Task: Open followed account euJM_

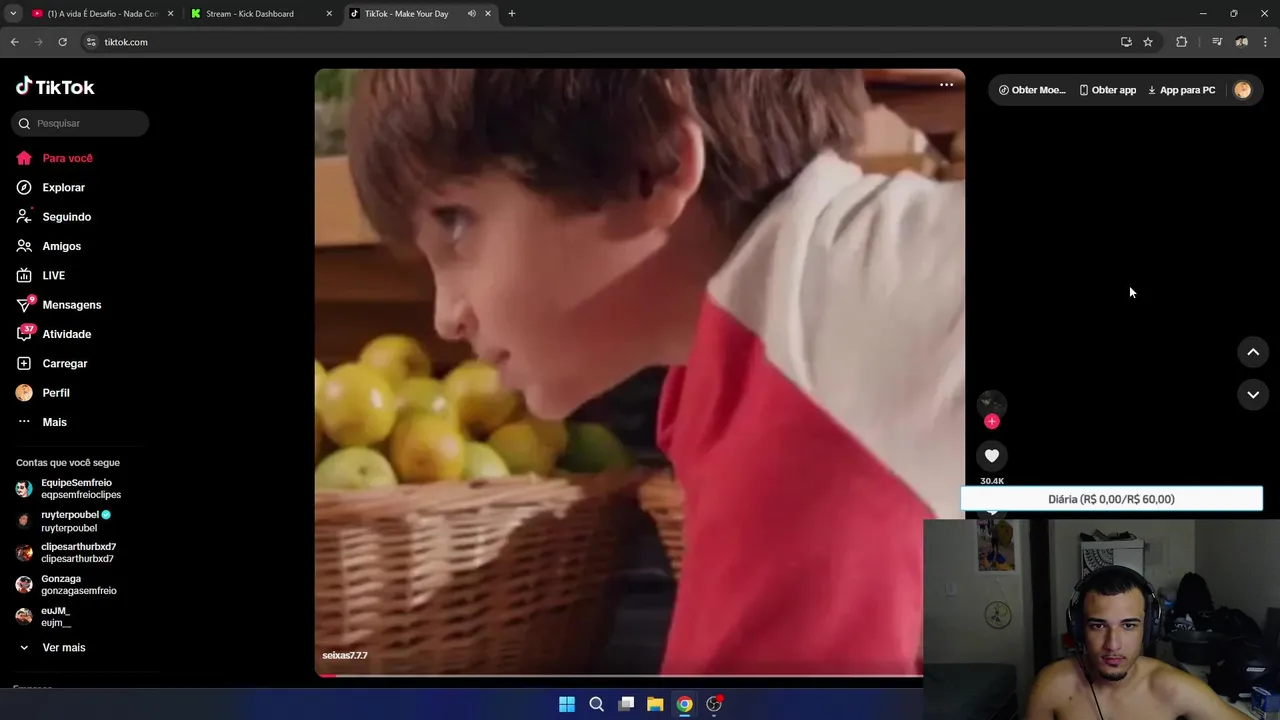Action: click(x=55, y=617)
